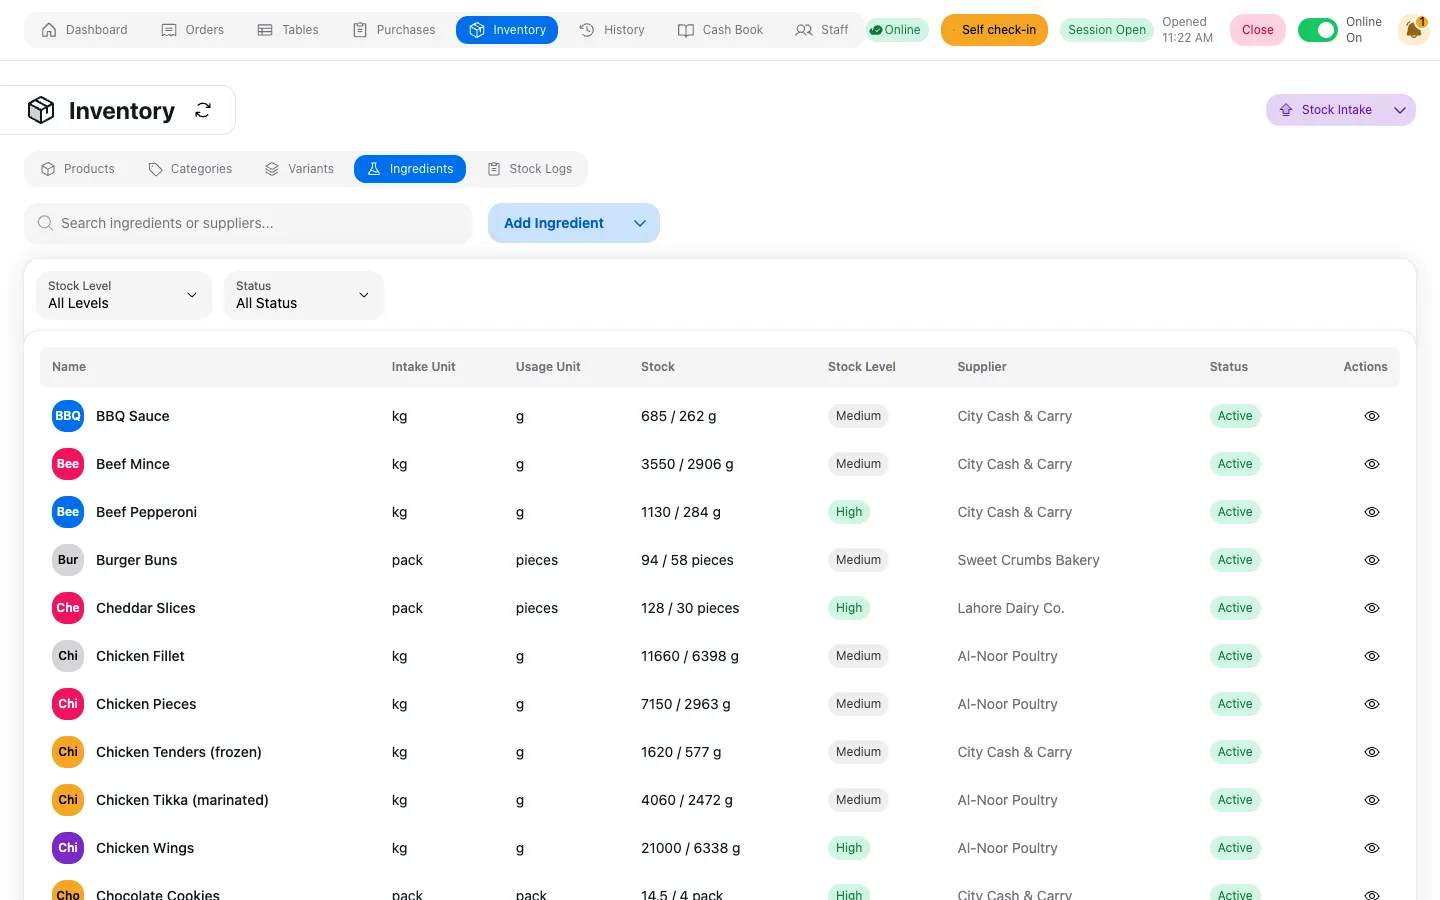
Task: Click the search magnifier icon
Action: tap(45, 223)
